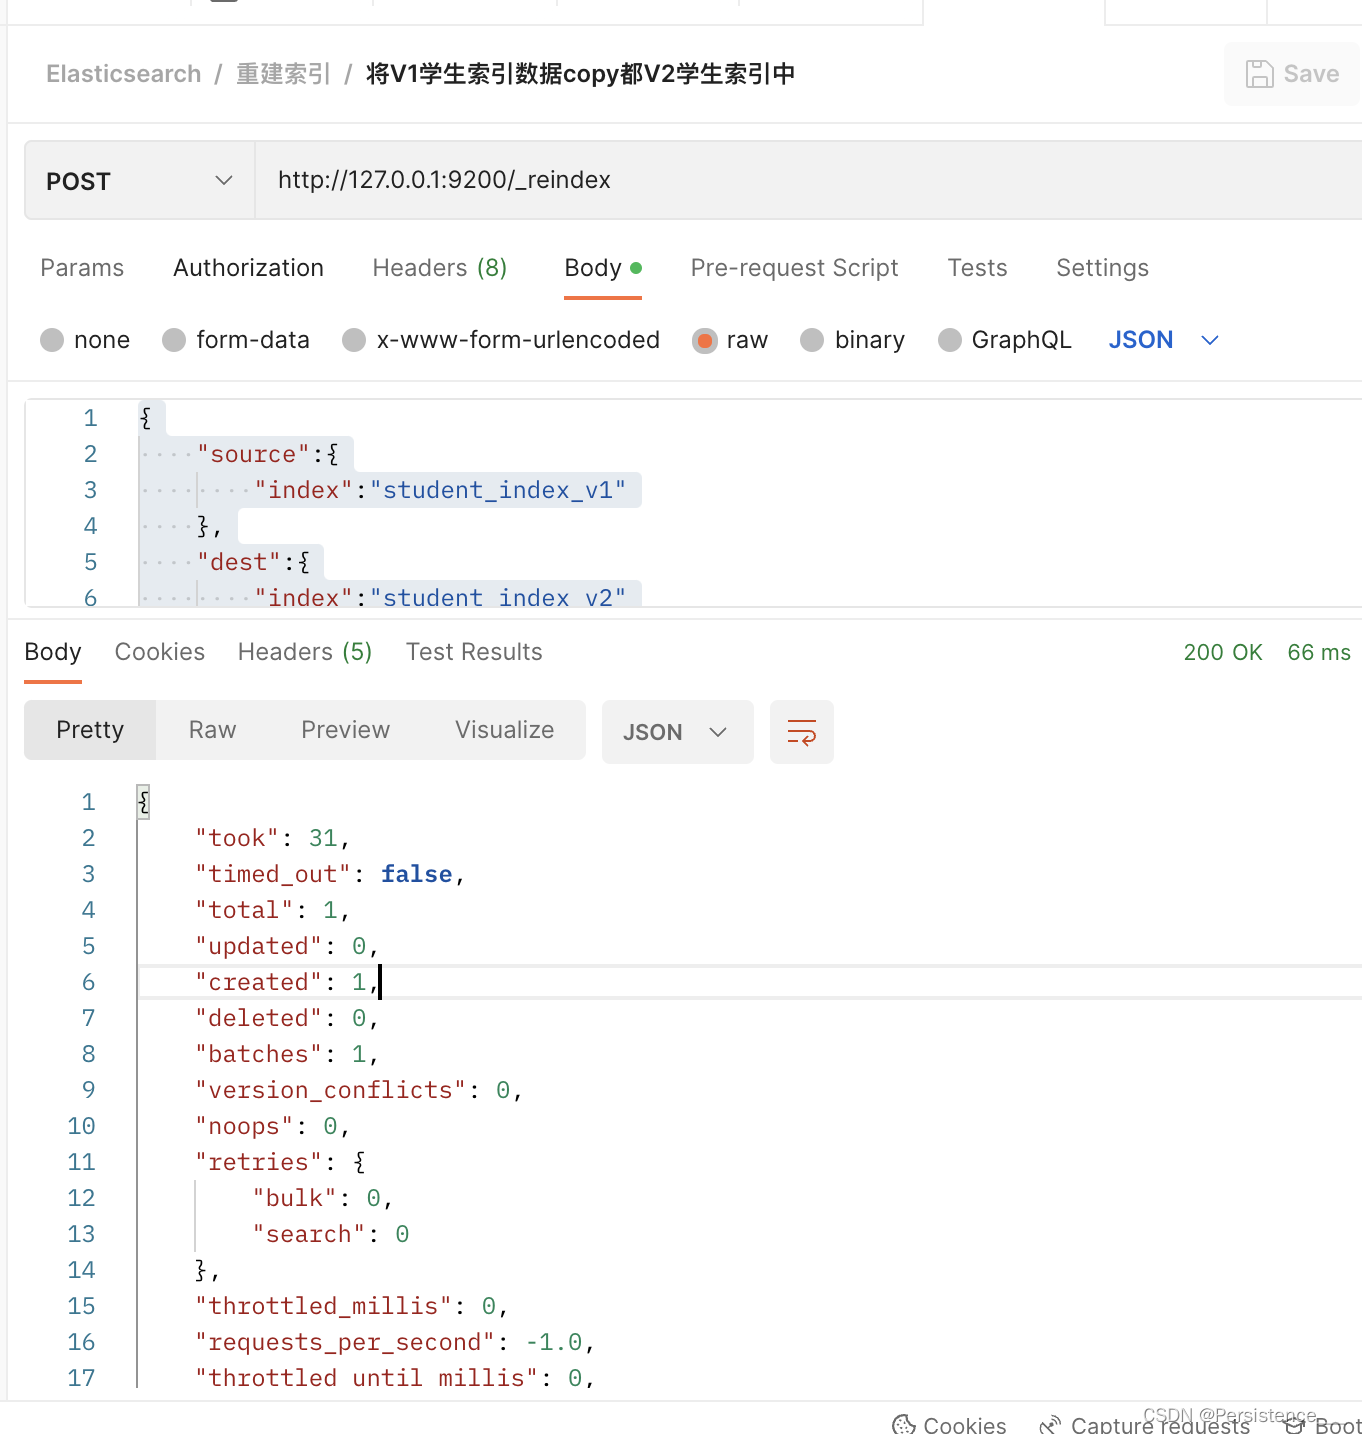The image size is (1362, 1434).
Task: Open the Settings tab
Action: click(x=1103, y=268)
